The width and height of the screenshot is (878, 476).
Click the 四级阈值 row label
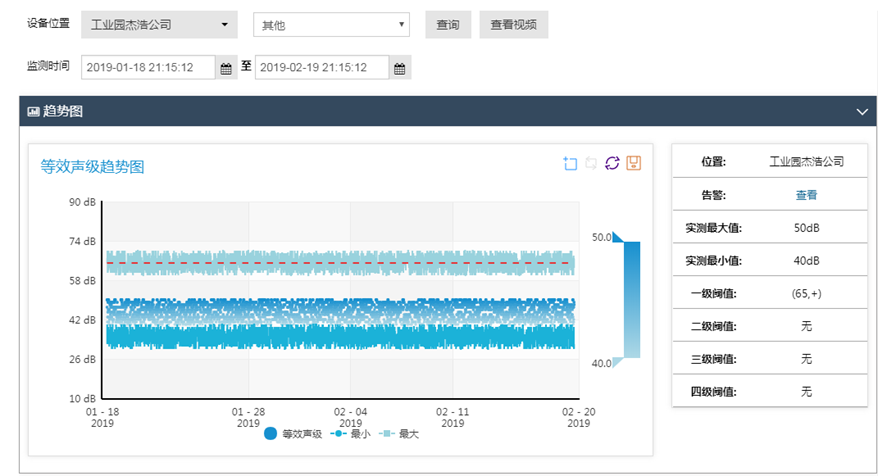point(713,391)
